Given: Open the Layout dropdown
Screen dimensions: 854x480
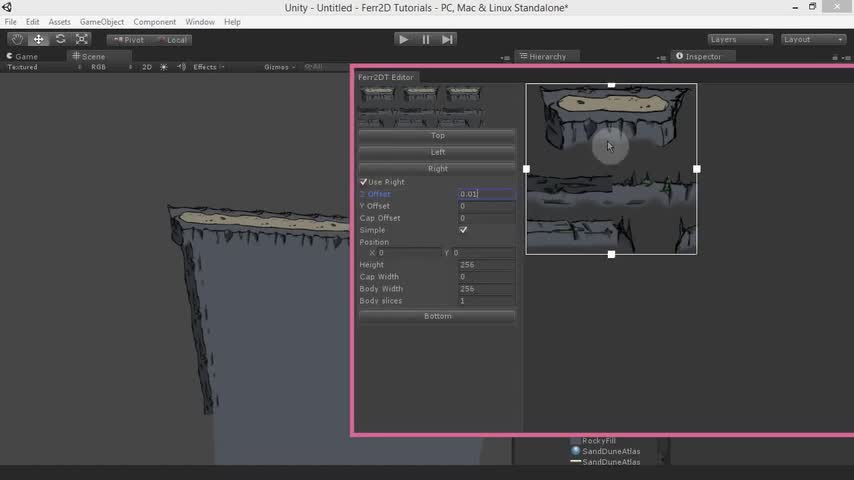Looking at the screenshot, I should point(813,39).
